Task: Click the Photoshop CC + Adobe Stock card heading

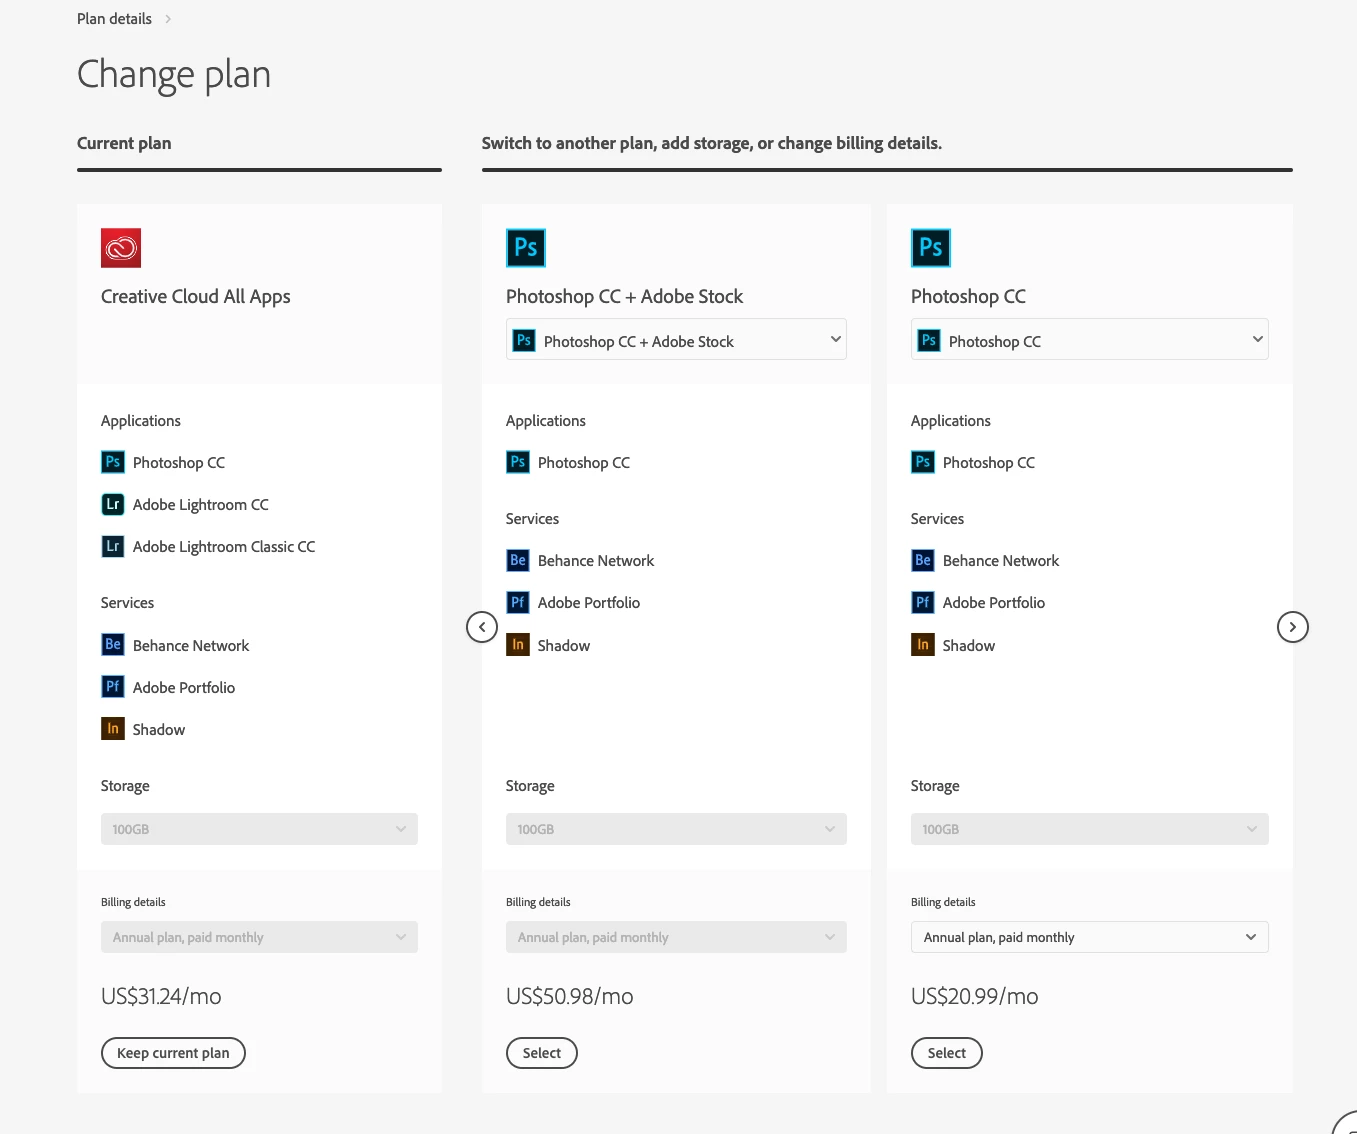Action: coord(625,297)
